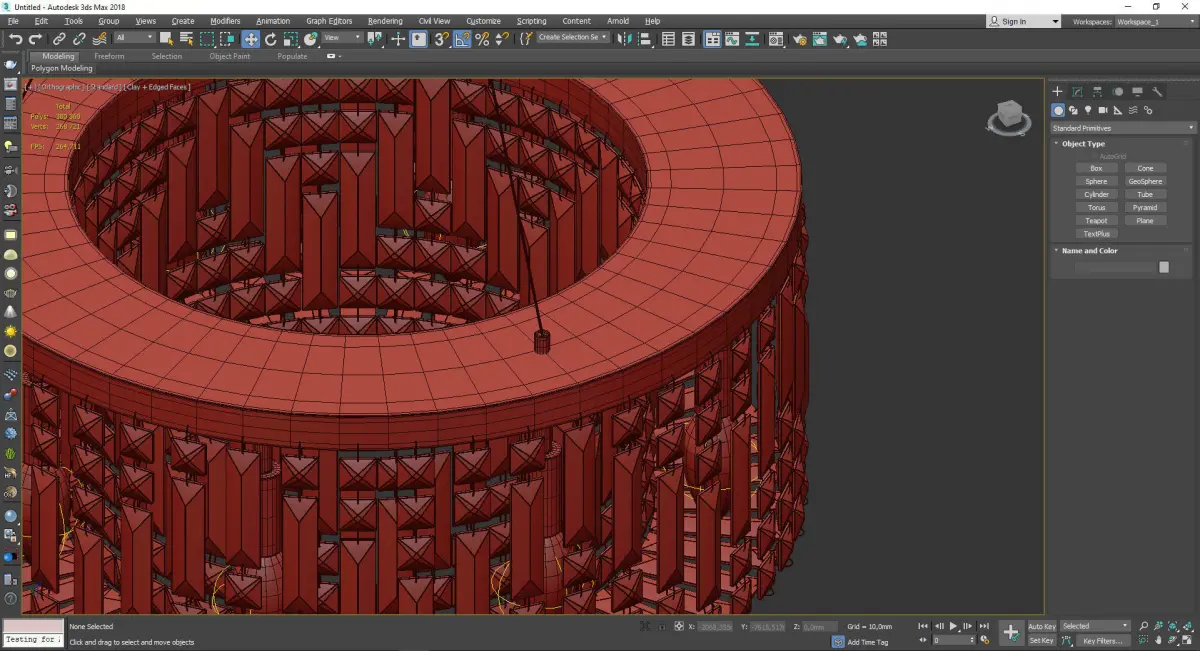The image size is (1200, 651).
Task: Toggle the selection lock icon
Action: (x=660, y=627)
